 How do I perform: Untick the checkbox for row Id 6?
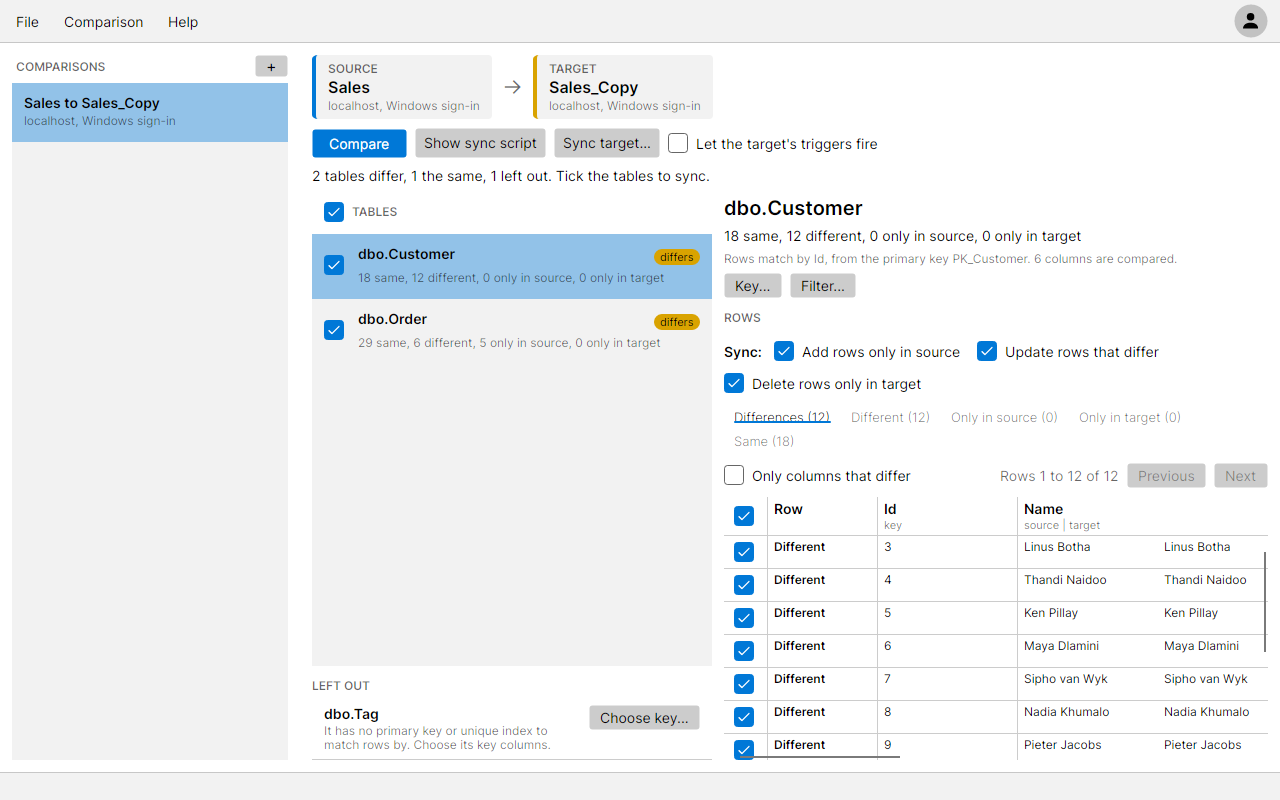[744, 651]
